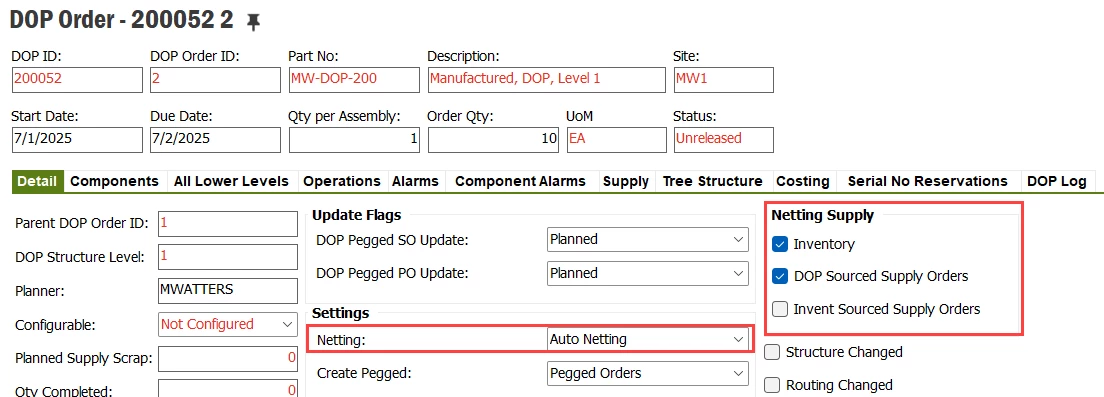Screen dimensions: 1104x397
Task: Click the Order Qty field
Action: [x=492, y=139]
